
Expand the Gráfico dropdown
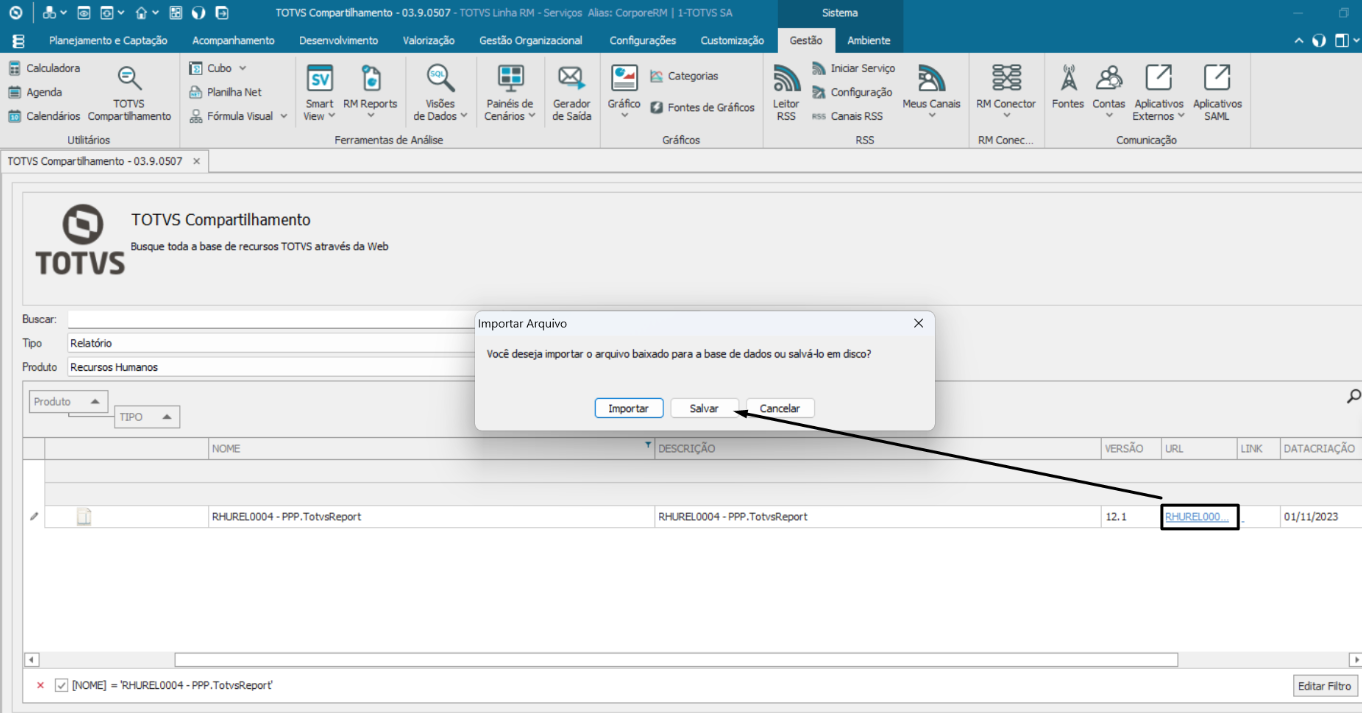[x=624, y=116]
